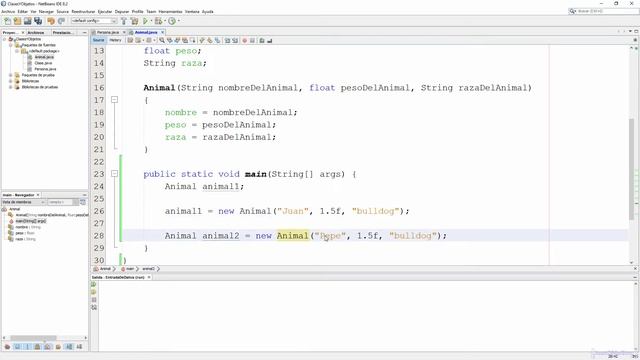Click the Debug Project toolbar icon

[x=158, y=21]
